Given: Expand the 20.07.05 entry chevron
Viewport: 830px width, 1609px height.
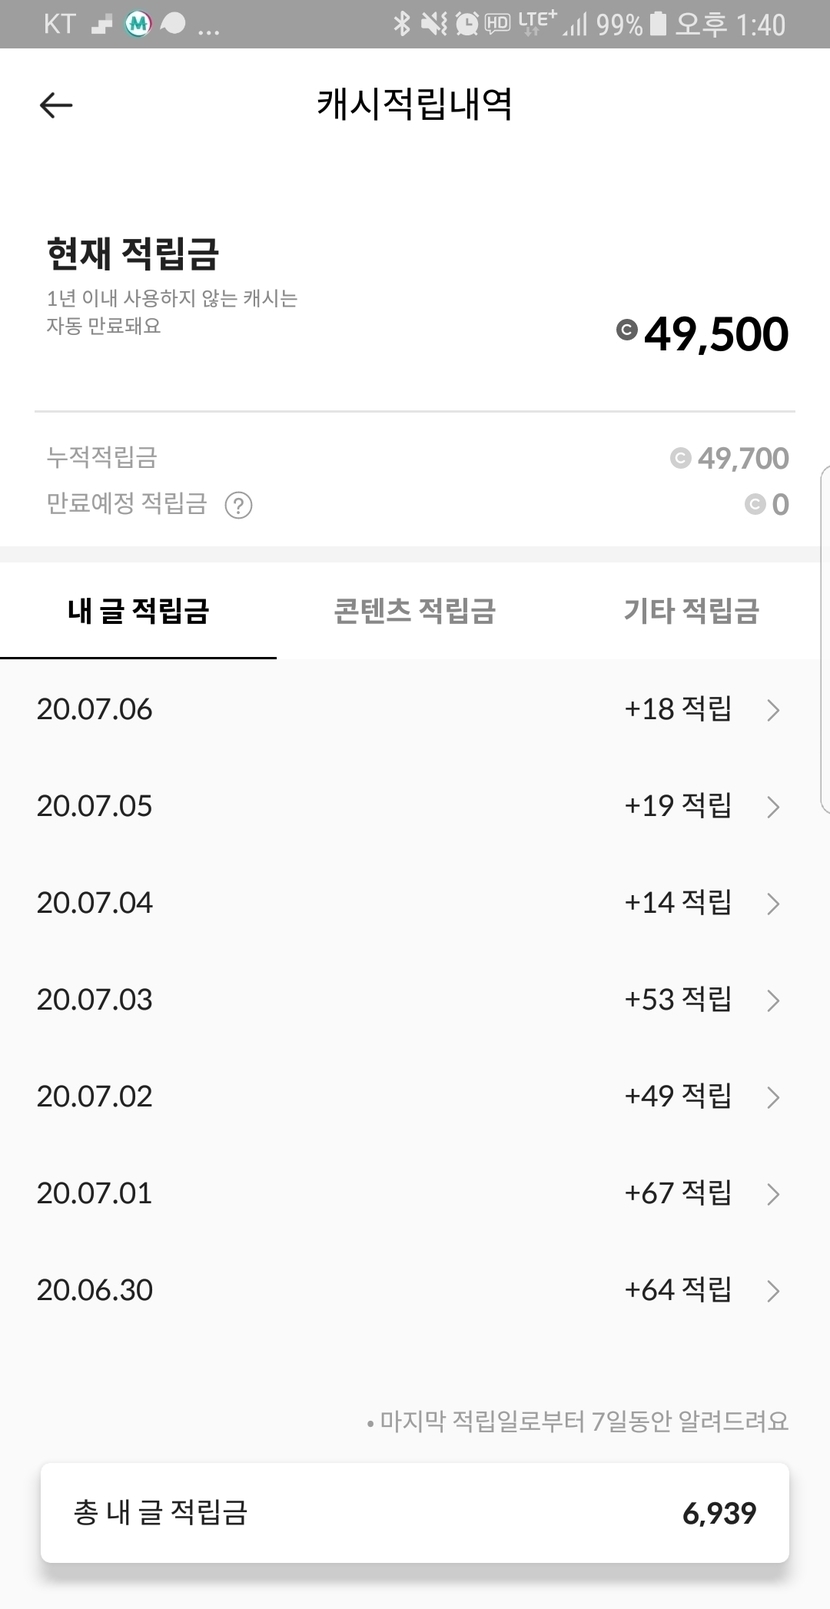Looking at the screenshot, I should 773,807.
